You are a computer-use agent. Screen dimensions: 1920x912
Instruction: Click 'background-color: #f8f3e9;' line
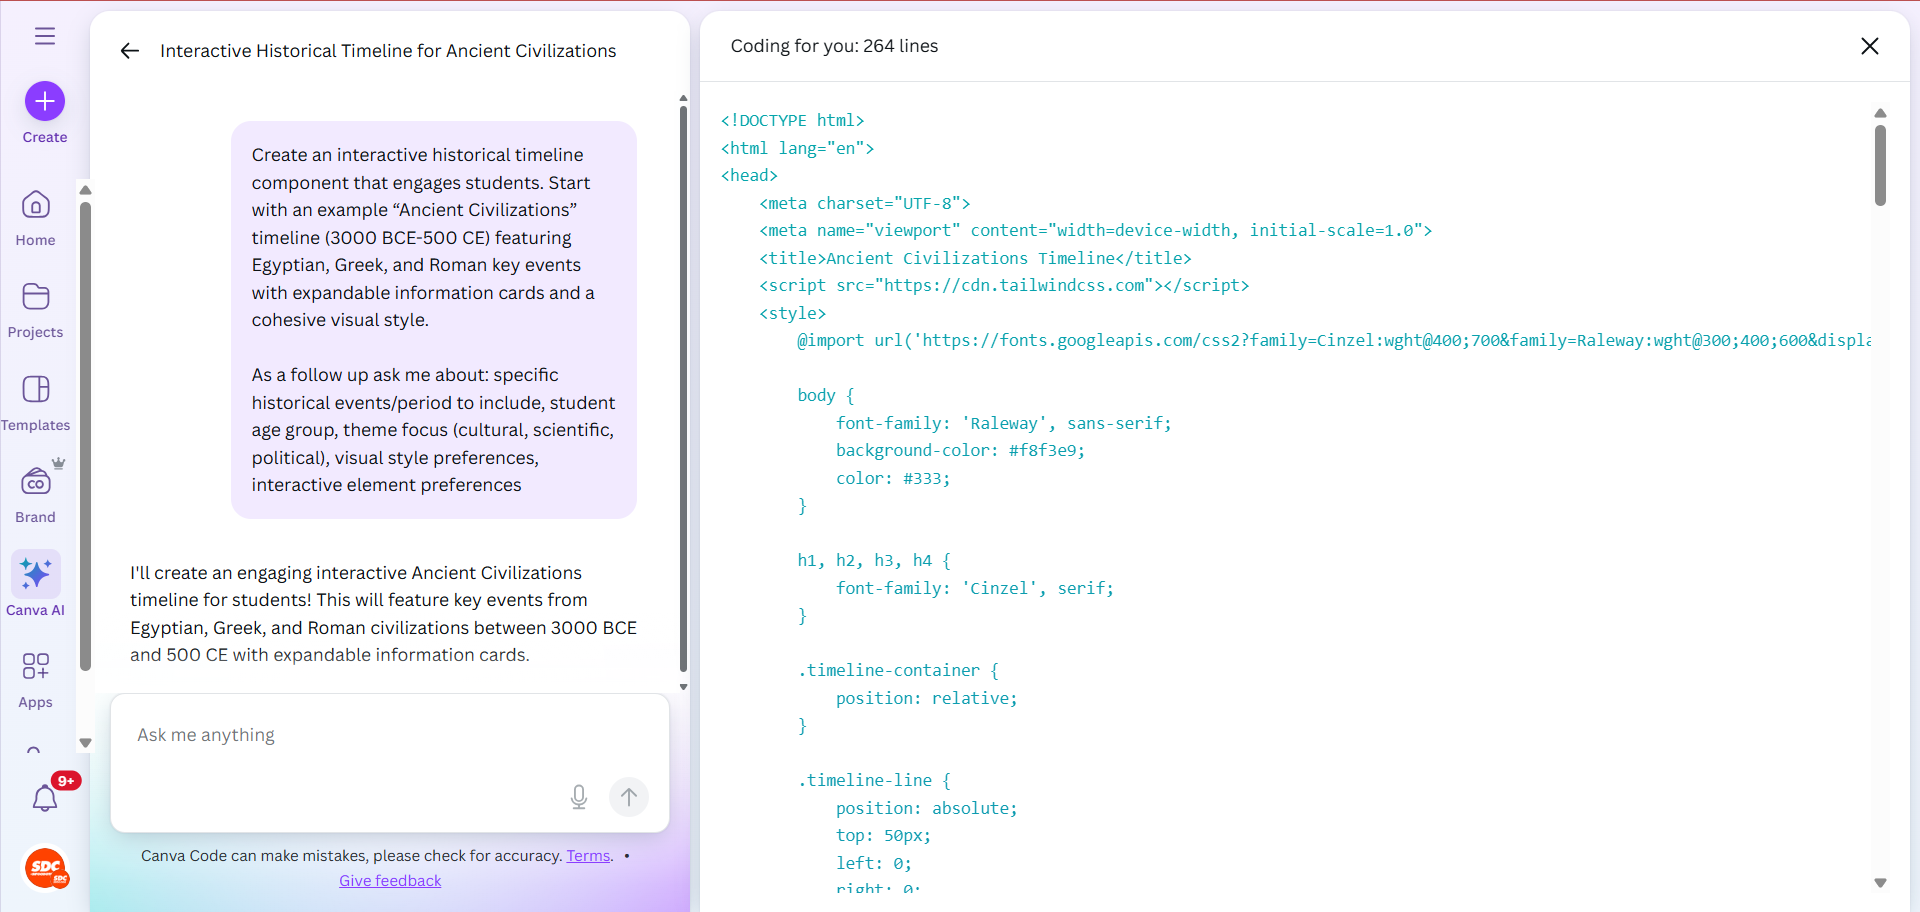960,451
